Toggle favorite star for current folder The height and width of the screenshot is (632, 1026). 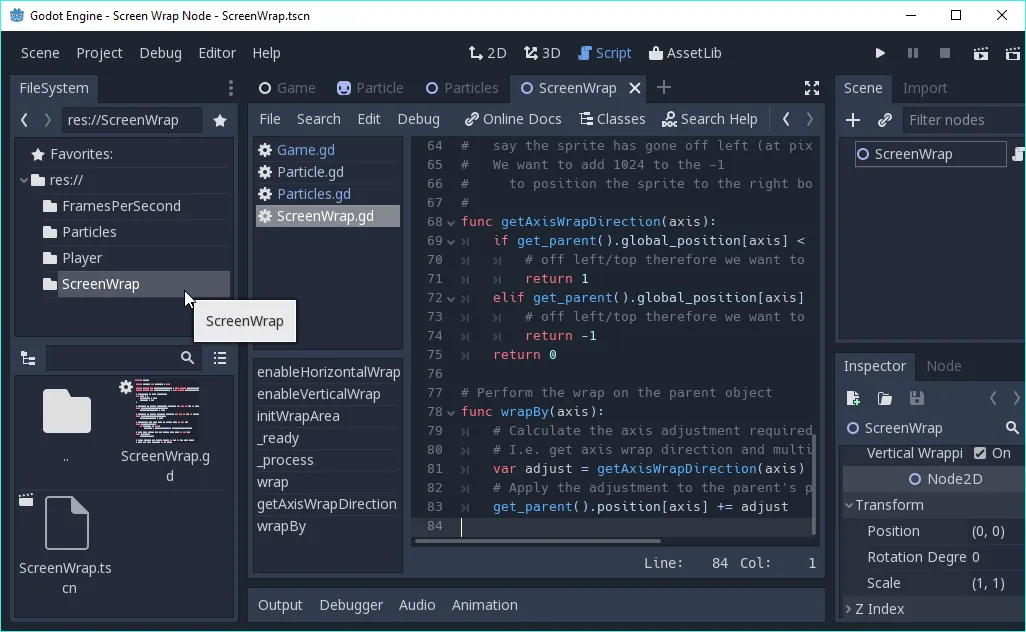(220, 120)
